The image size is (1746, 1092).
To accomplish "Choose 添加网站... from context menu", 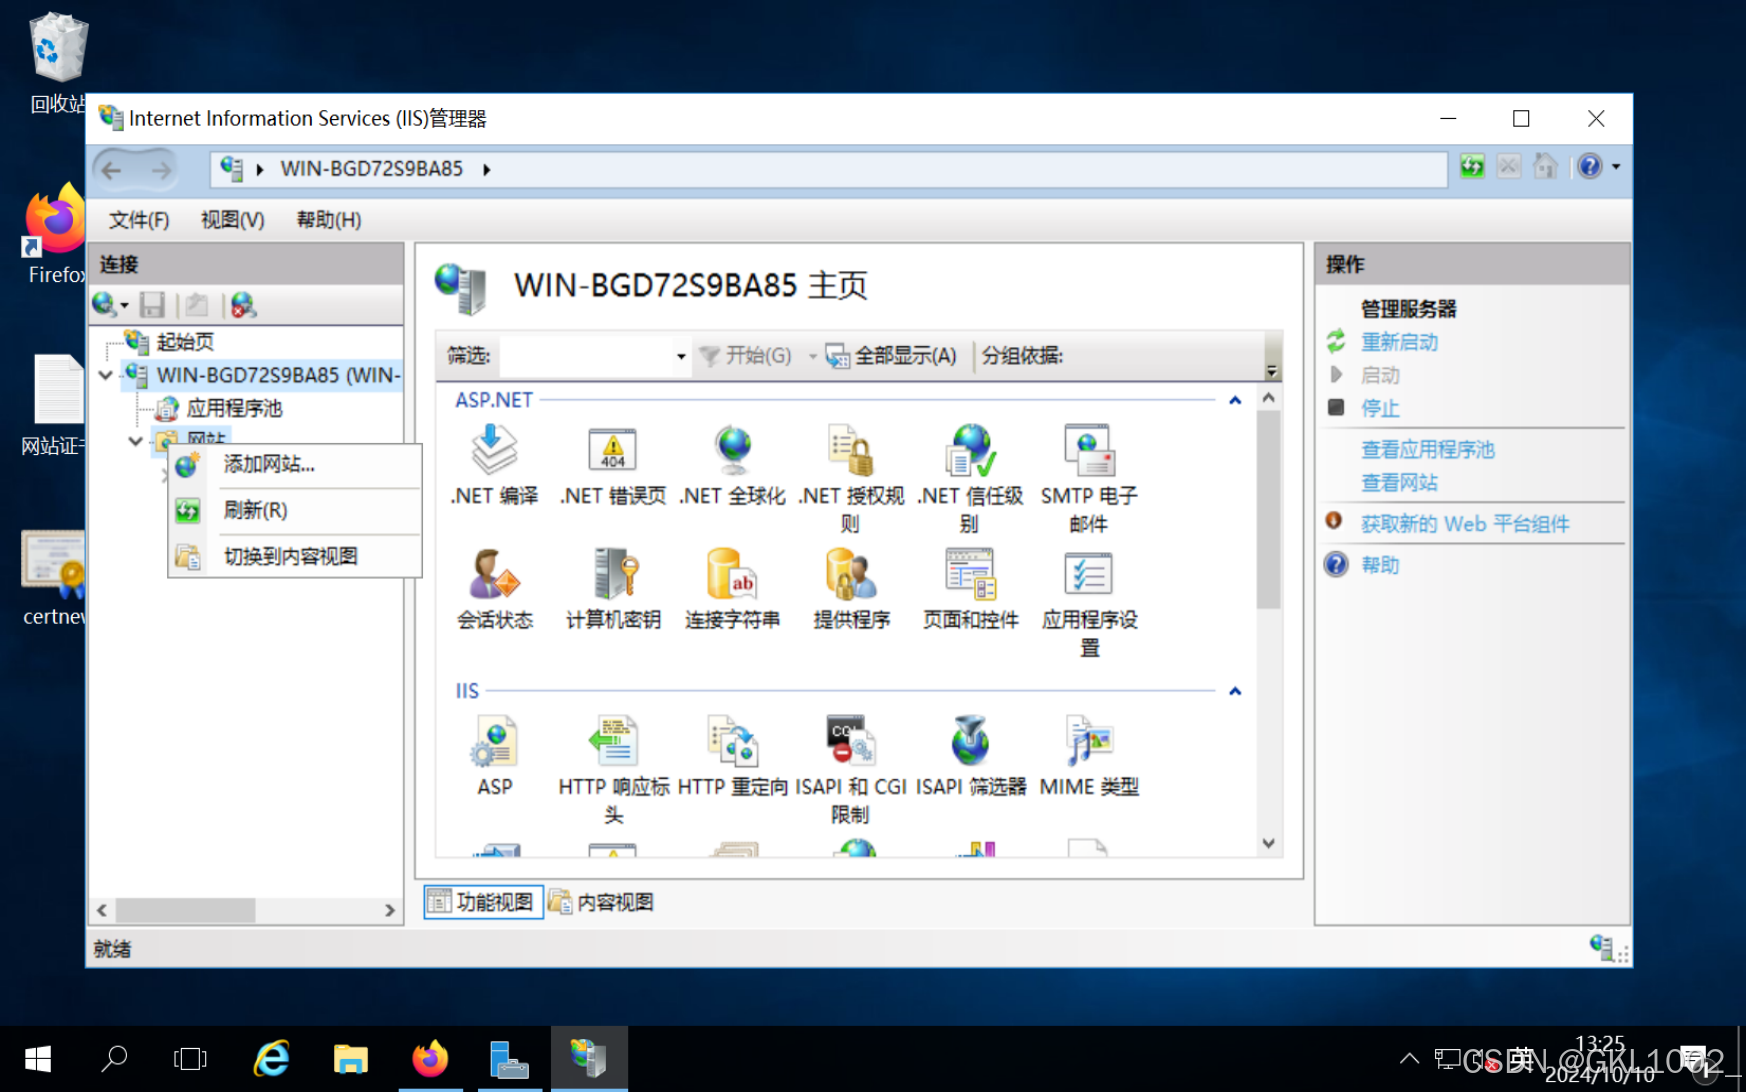I will click(295, 464).
